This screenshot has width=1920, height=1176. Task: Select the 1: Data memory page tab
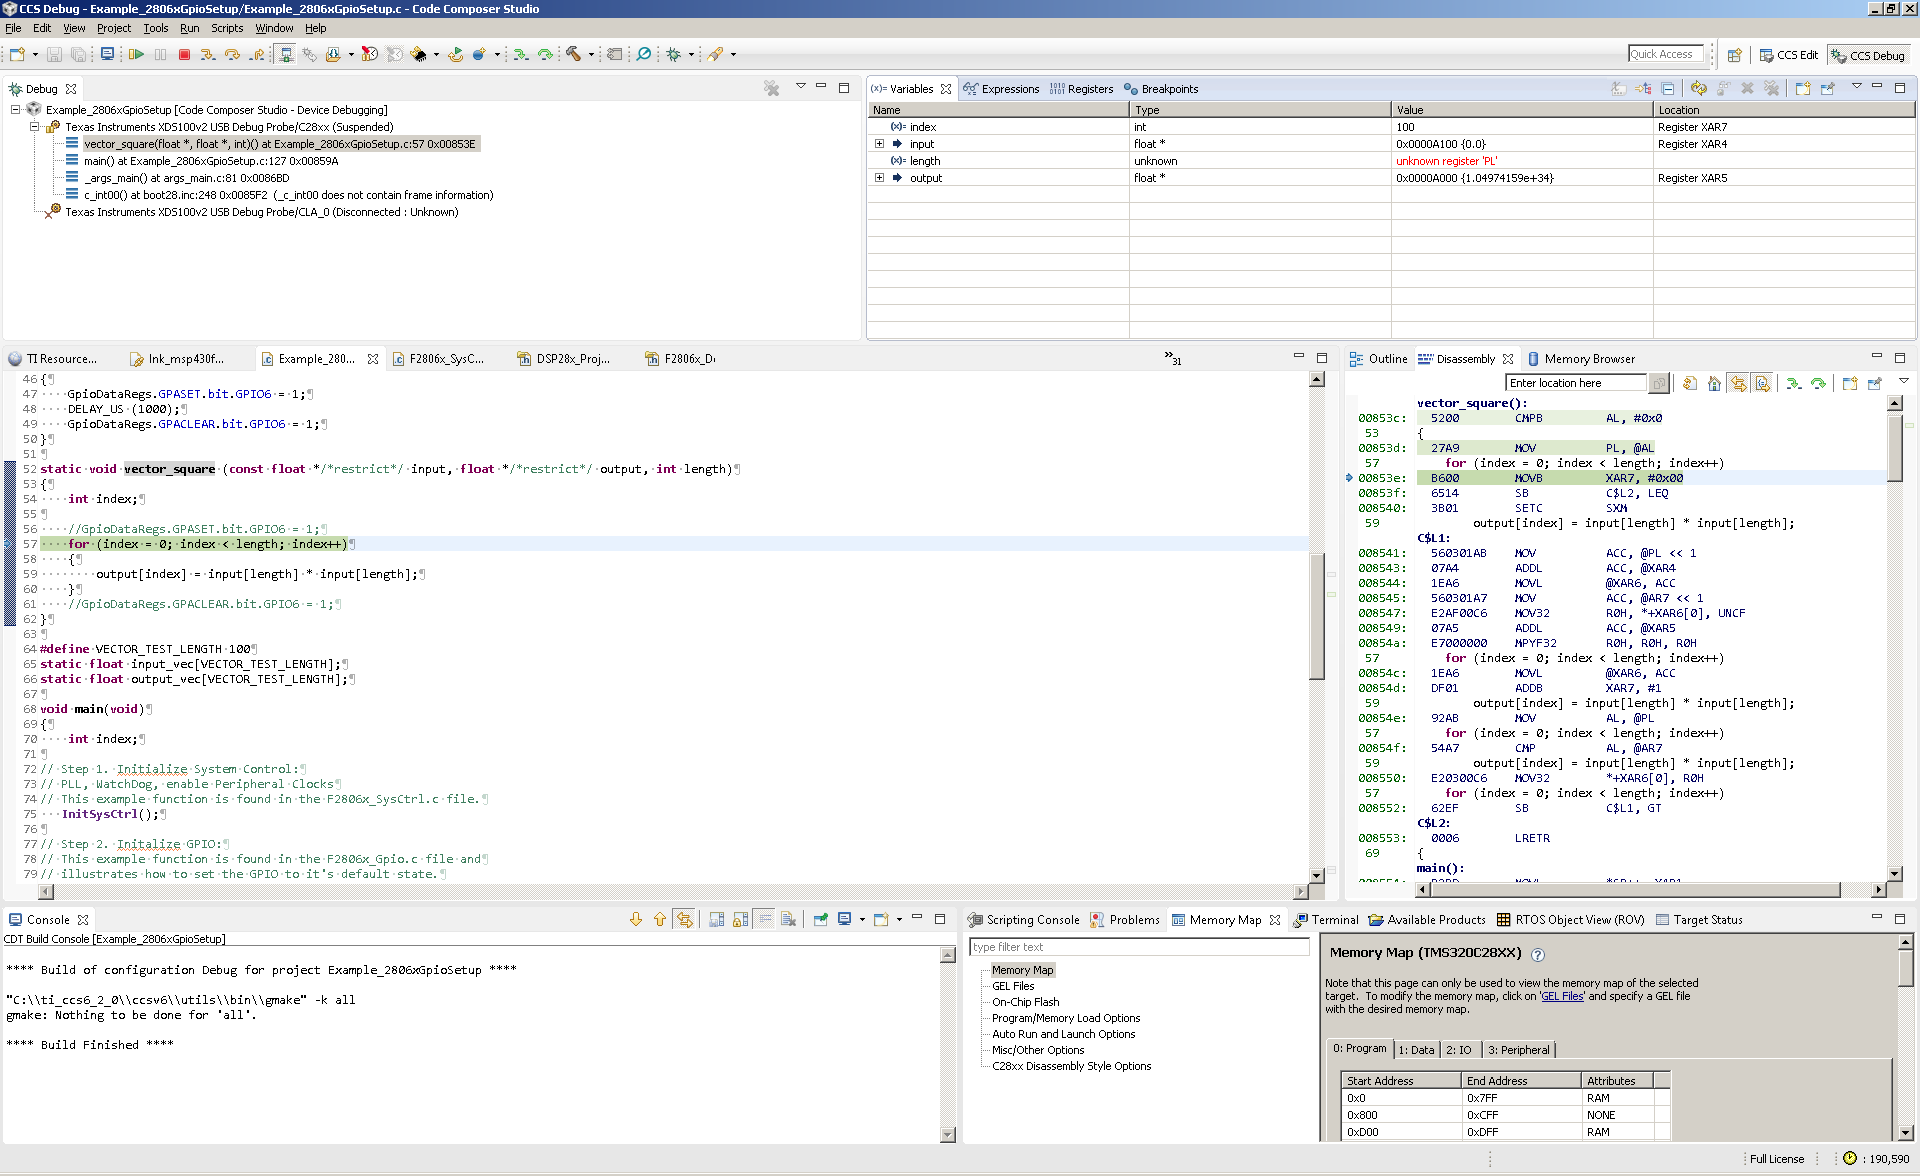[x=1416, y=1050]
